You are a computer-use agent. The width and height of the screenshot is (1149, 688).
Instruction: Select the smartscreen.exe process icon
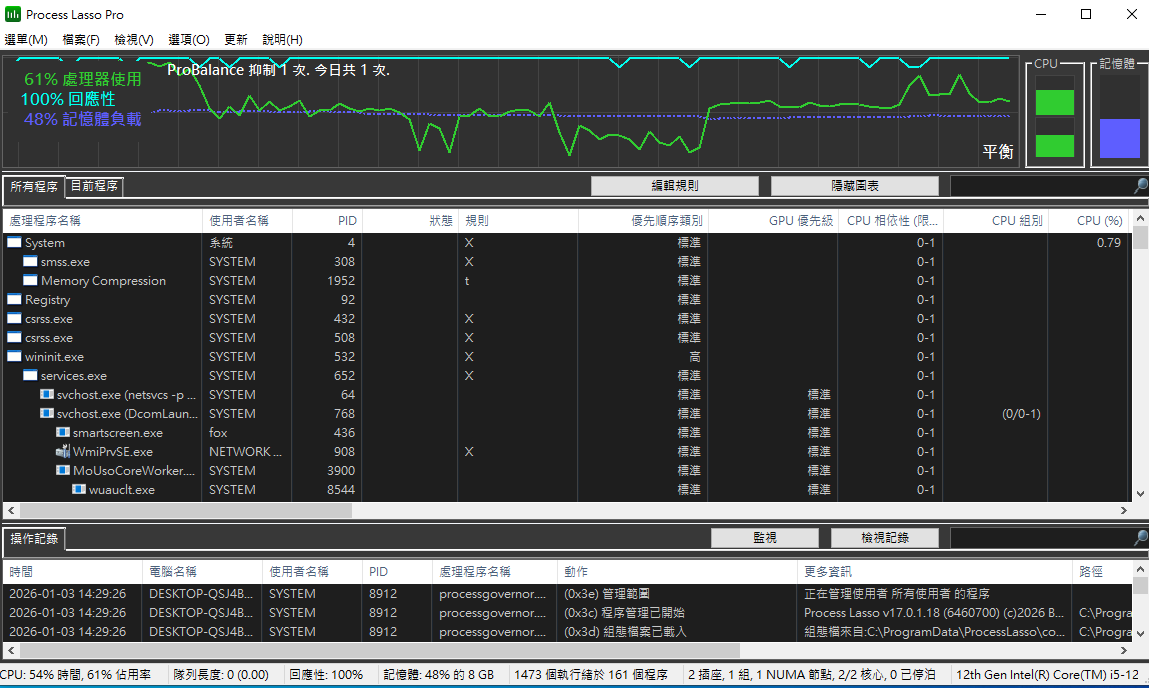coord(62,432)
